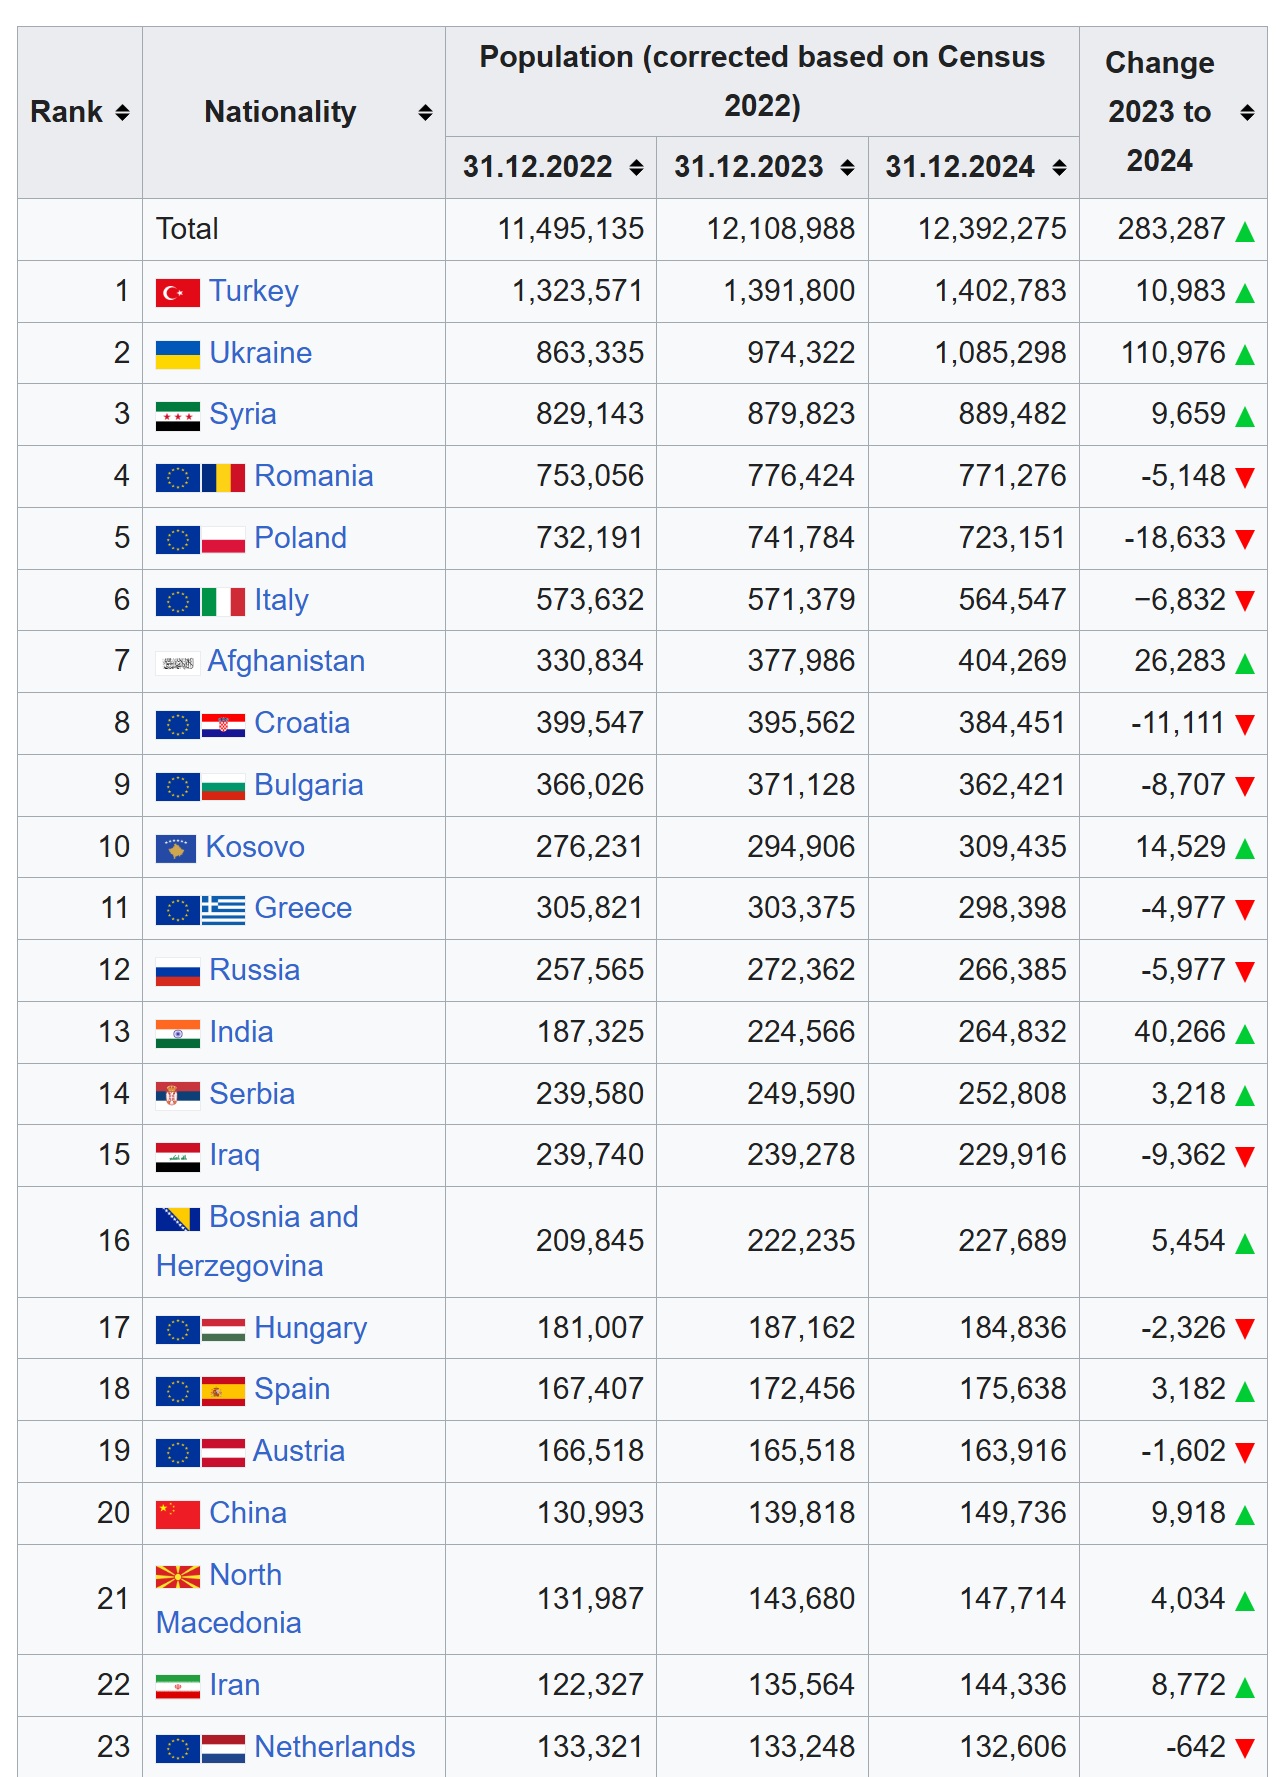Click the Austria flag icon

pos(223,1453)
